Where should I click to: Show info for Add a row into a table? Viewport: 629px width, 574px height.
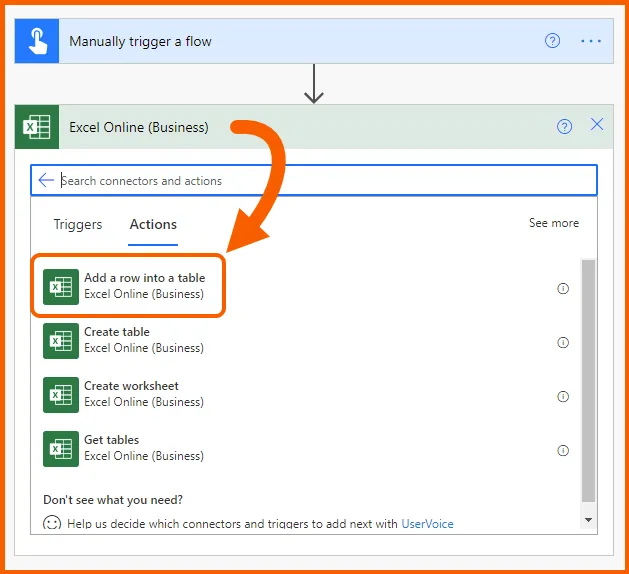(x=563, y=288)
